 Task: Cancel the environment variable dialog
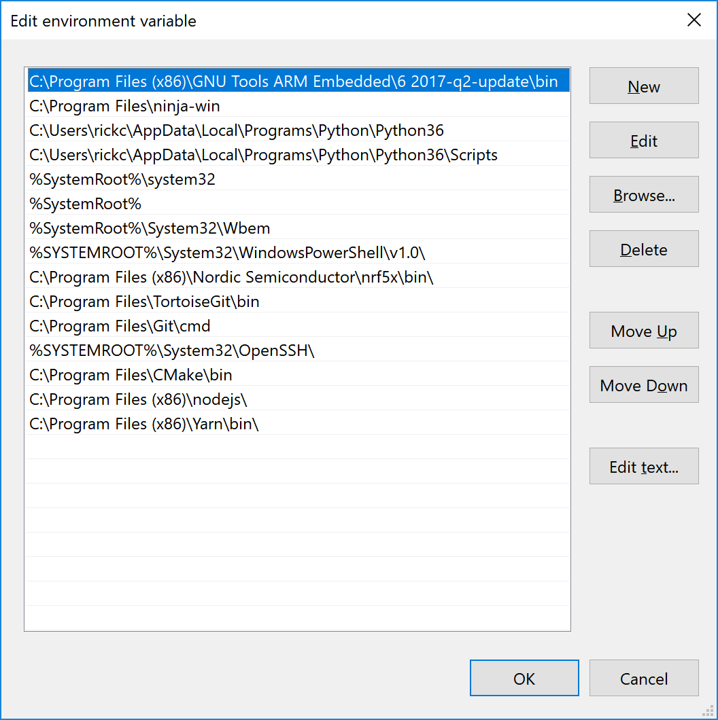click(x=644, y=678)
